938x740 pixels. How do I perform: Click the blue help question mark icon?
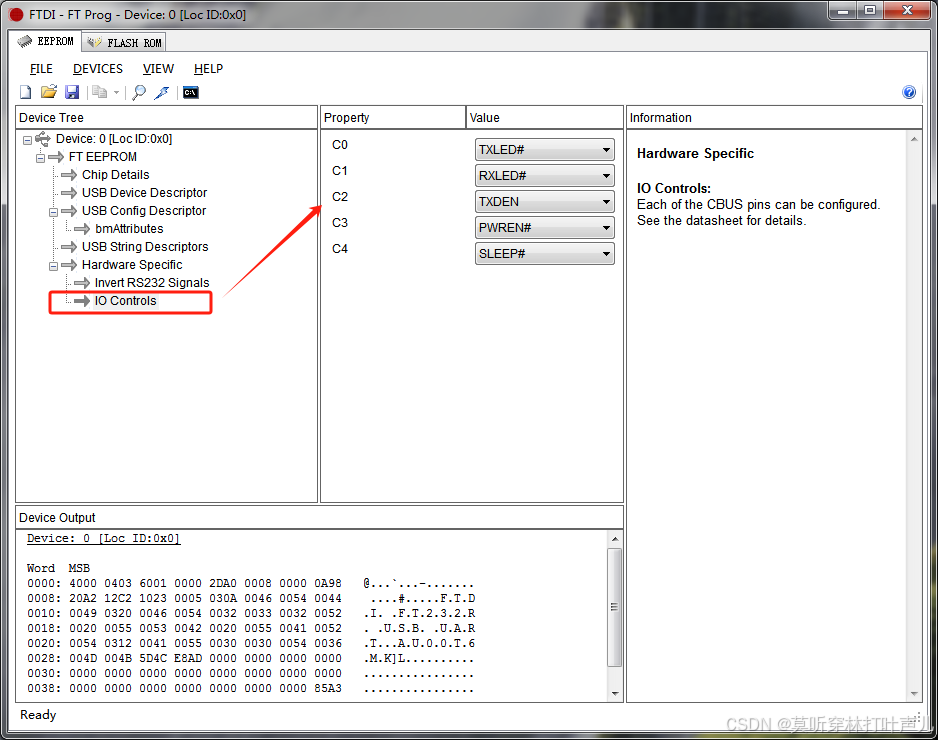[909, 92]
